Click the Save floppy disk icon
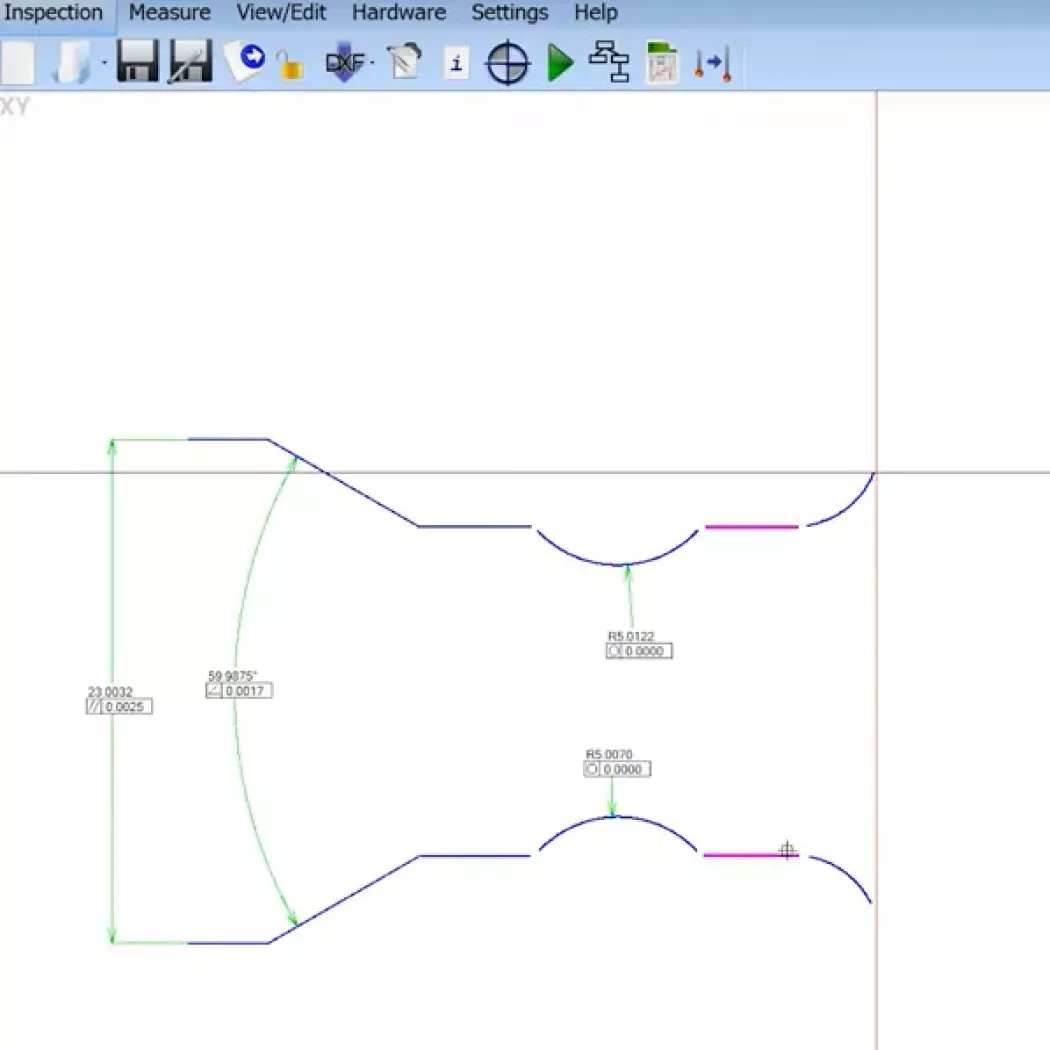 point(137,63)
